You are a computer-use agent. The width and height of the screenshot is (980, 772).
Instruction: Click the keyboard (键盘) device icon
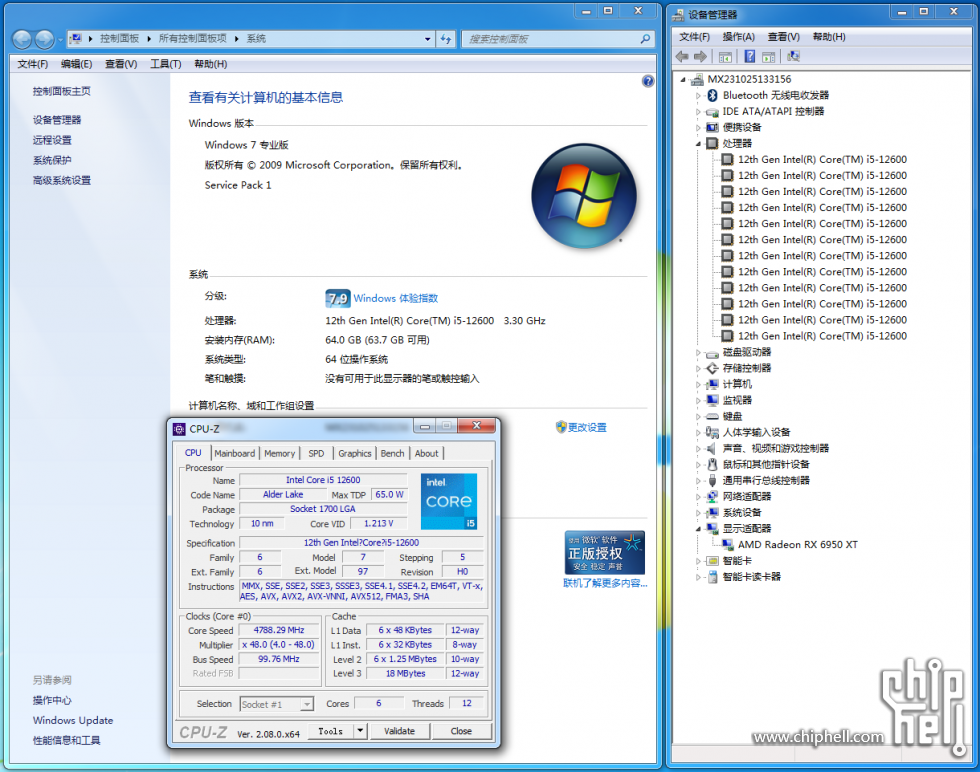712,416
